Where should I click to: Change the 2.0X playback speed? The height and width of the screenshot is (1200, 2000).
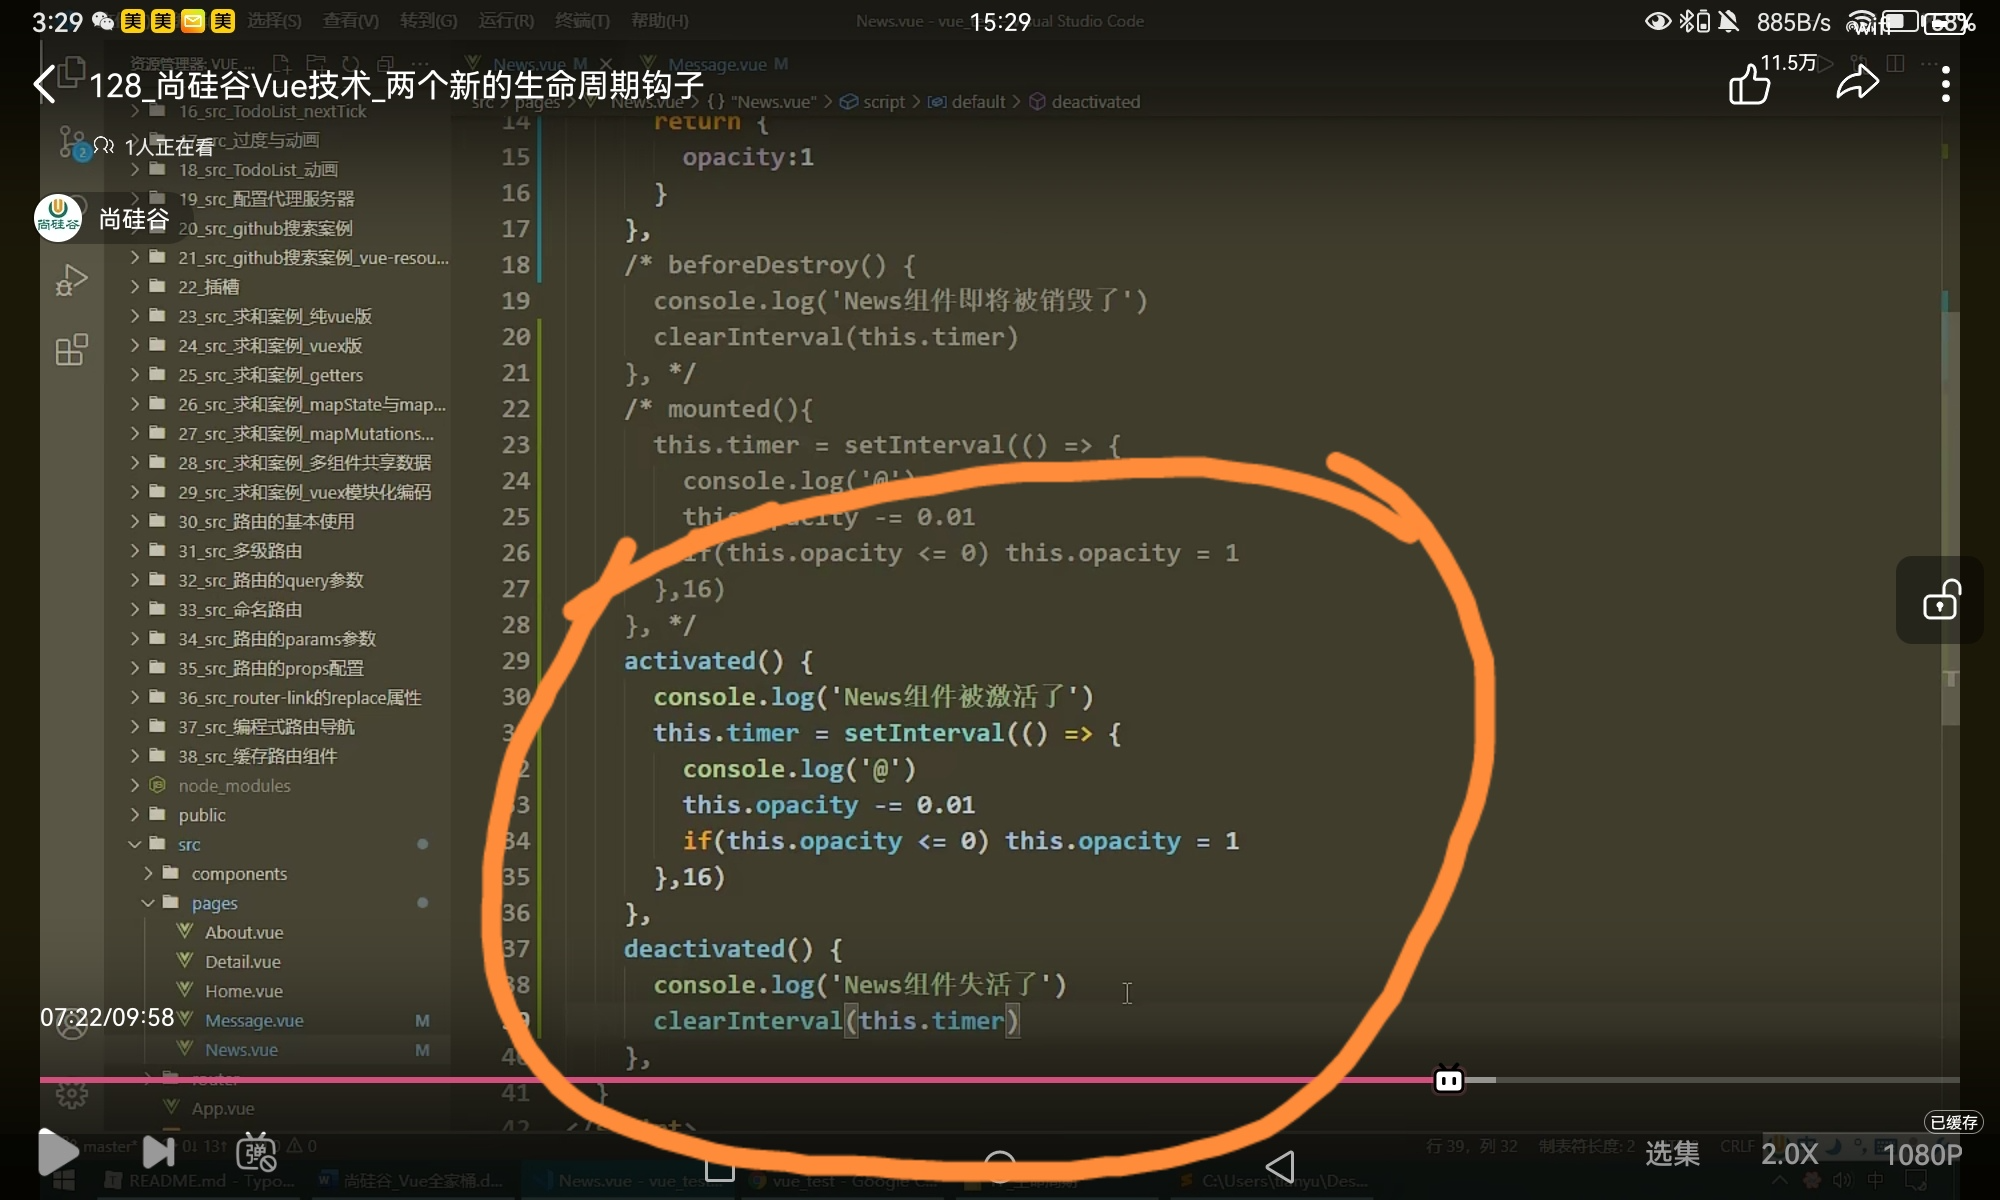click(x=1789, y=1154)
